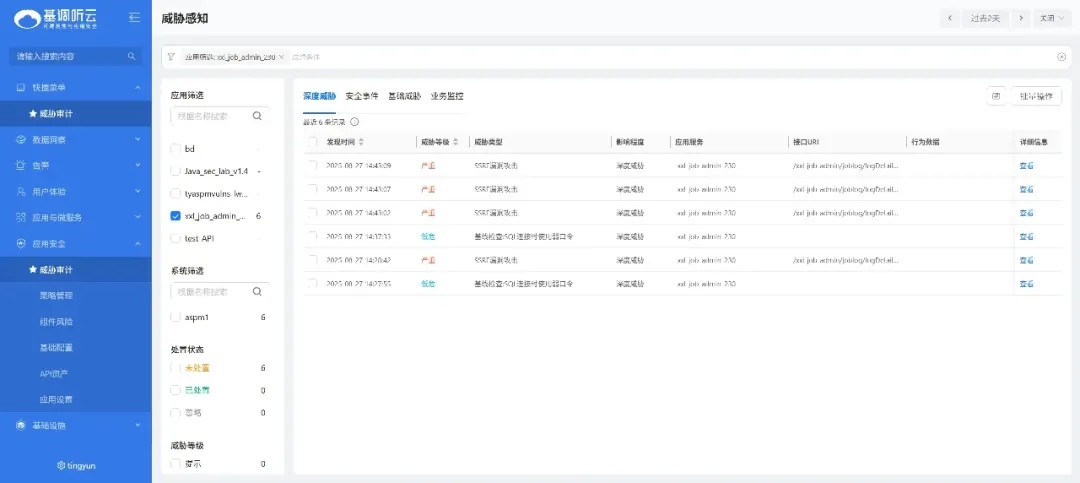Remove the xxl_job_admin_230 filter tag
This screenshot has width=1080, height=483.
281,57
